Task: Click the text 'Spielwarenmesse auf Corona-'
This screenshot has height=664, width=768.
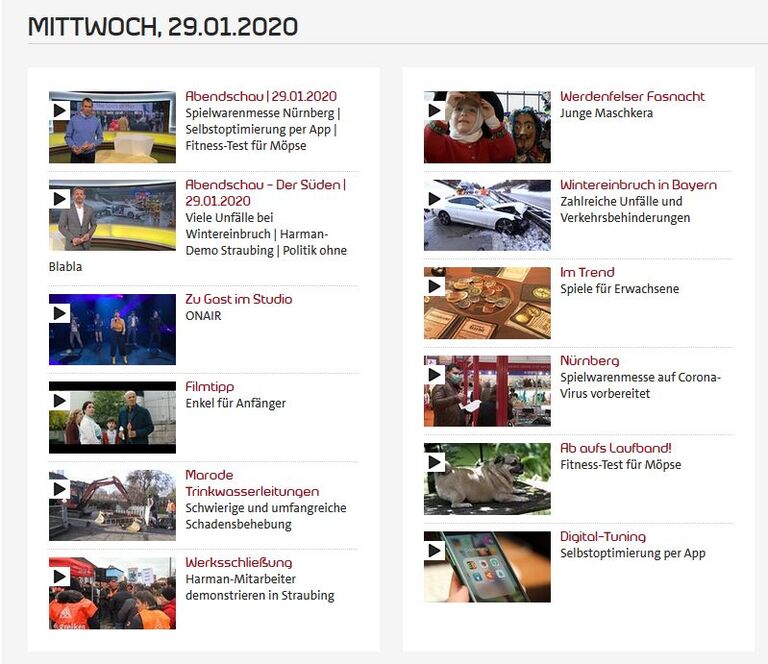Action: tap(640, 377)
